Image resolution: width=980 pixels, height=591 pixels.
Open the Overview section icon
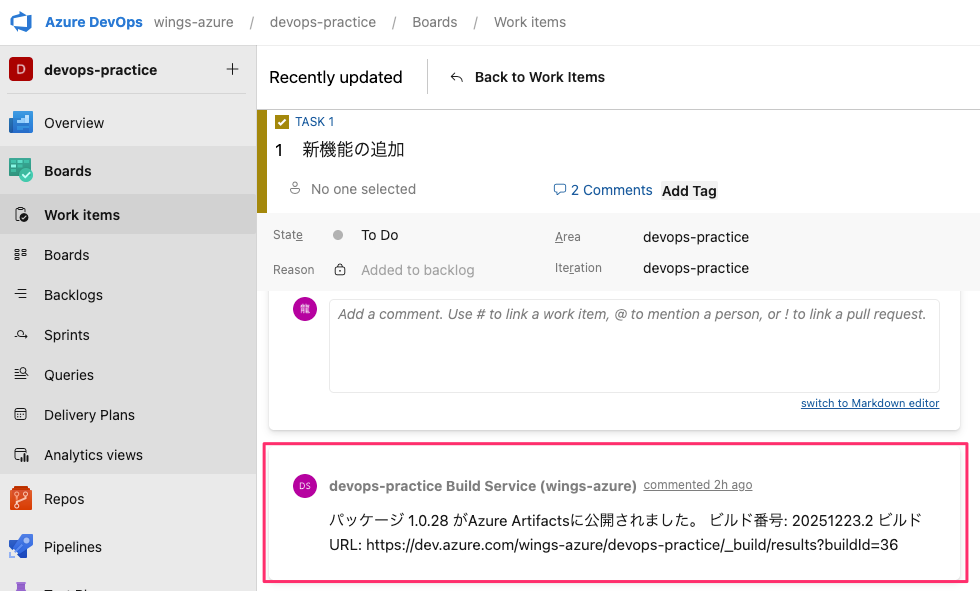[x=21, y=123]
